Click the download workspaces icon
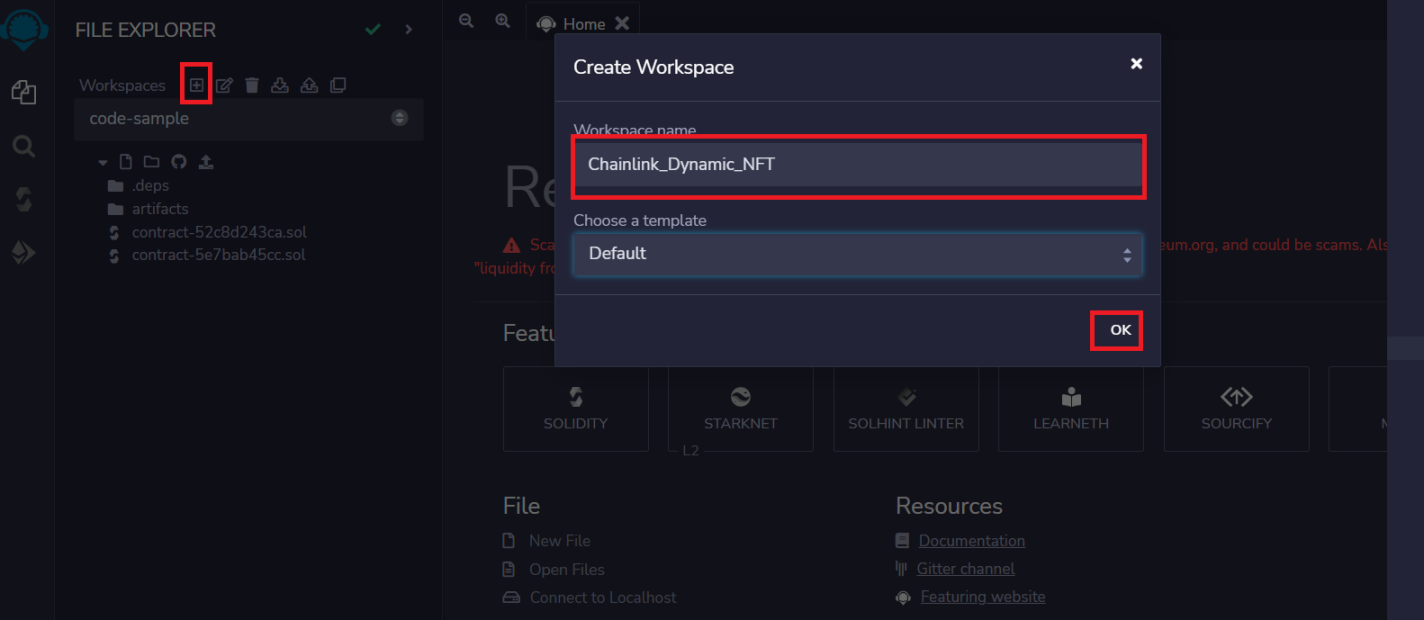The width and height of the screenshot is (1424, 620). pyautogui.click(x=280, y=85)
